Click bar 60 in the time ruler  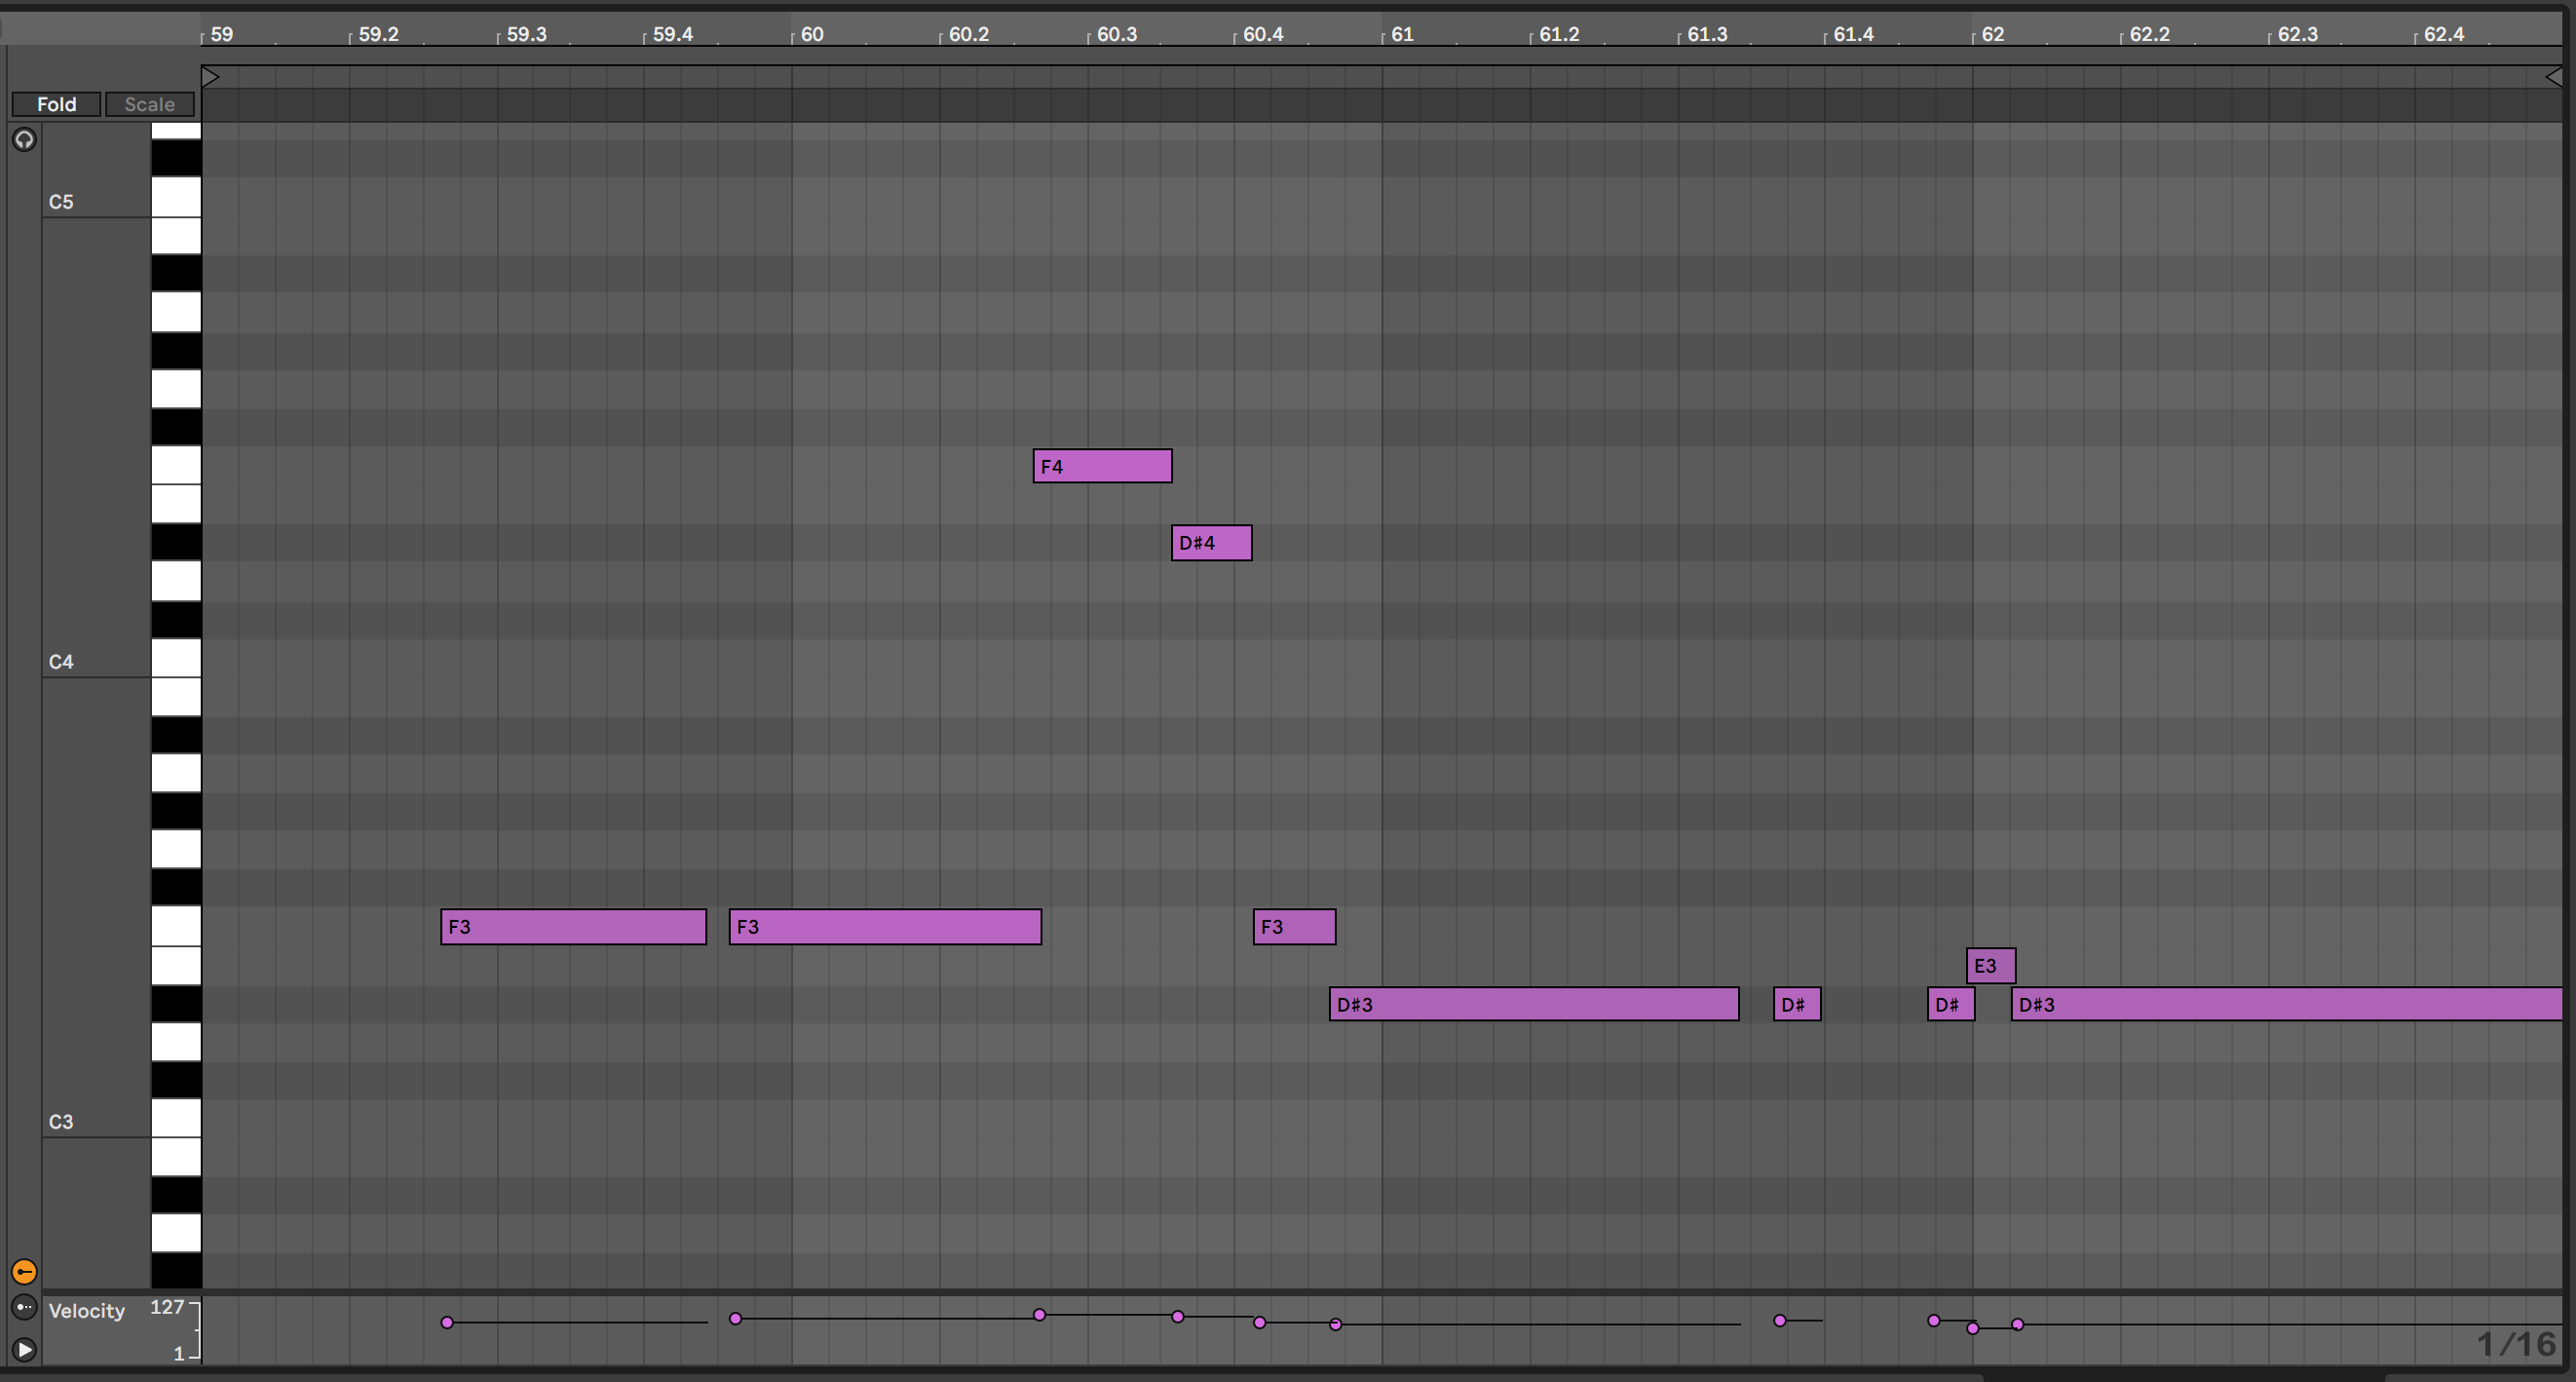[812, 34]
